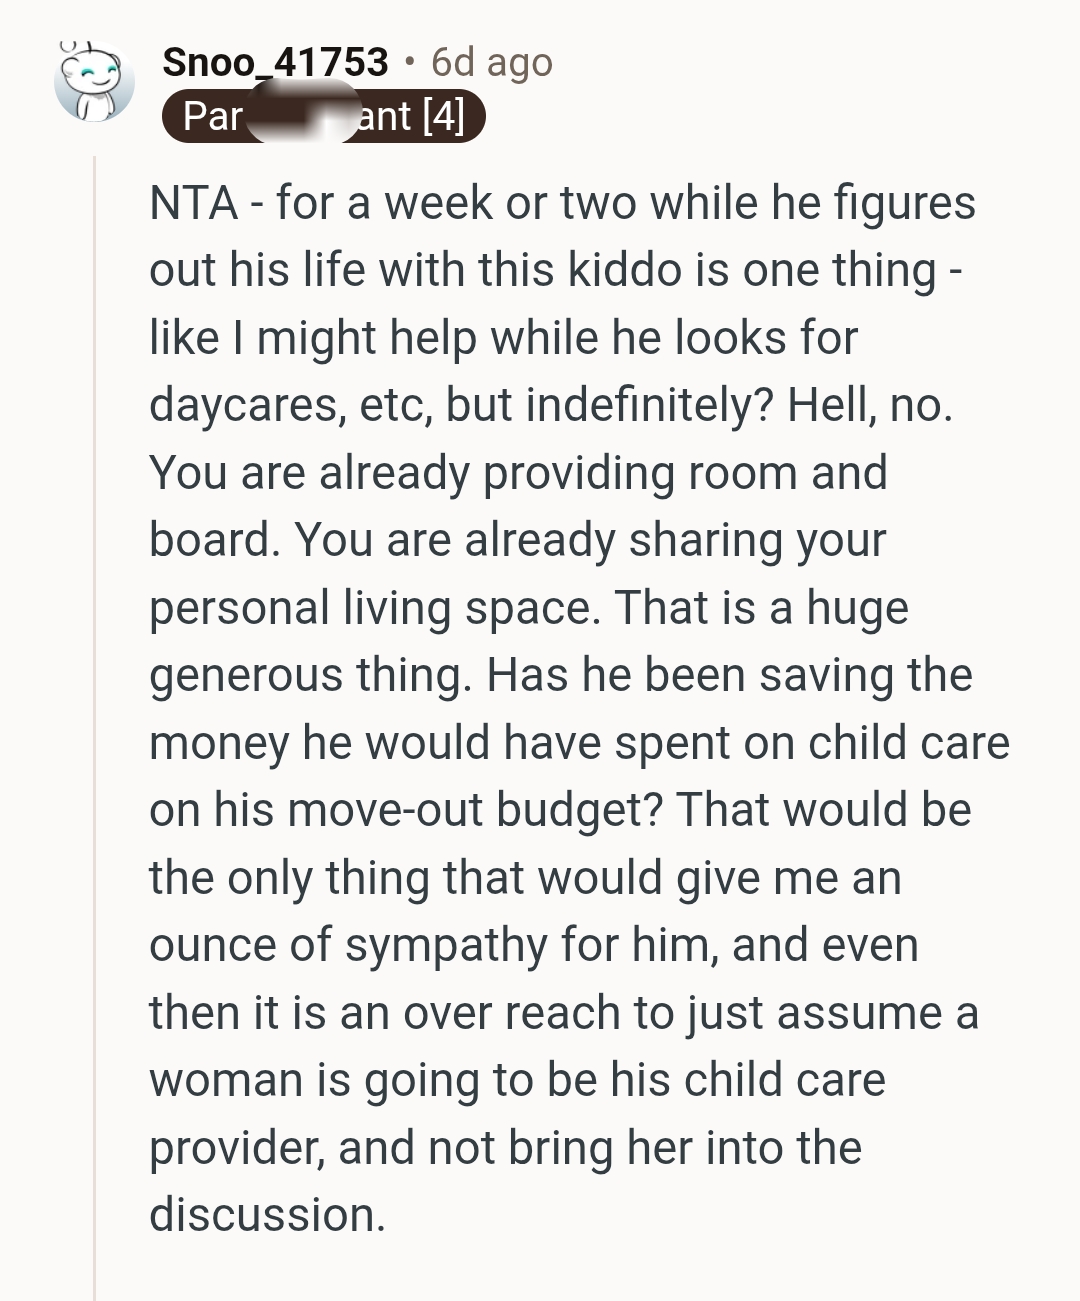Click the final word "discussion."

(267, 1215)
